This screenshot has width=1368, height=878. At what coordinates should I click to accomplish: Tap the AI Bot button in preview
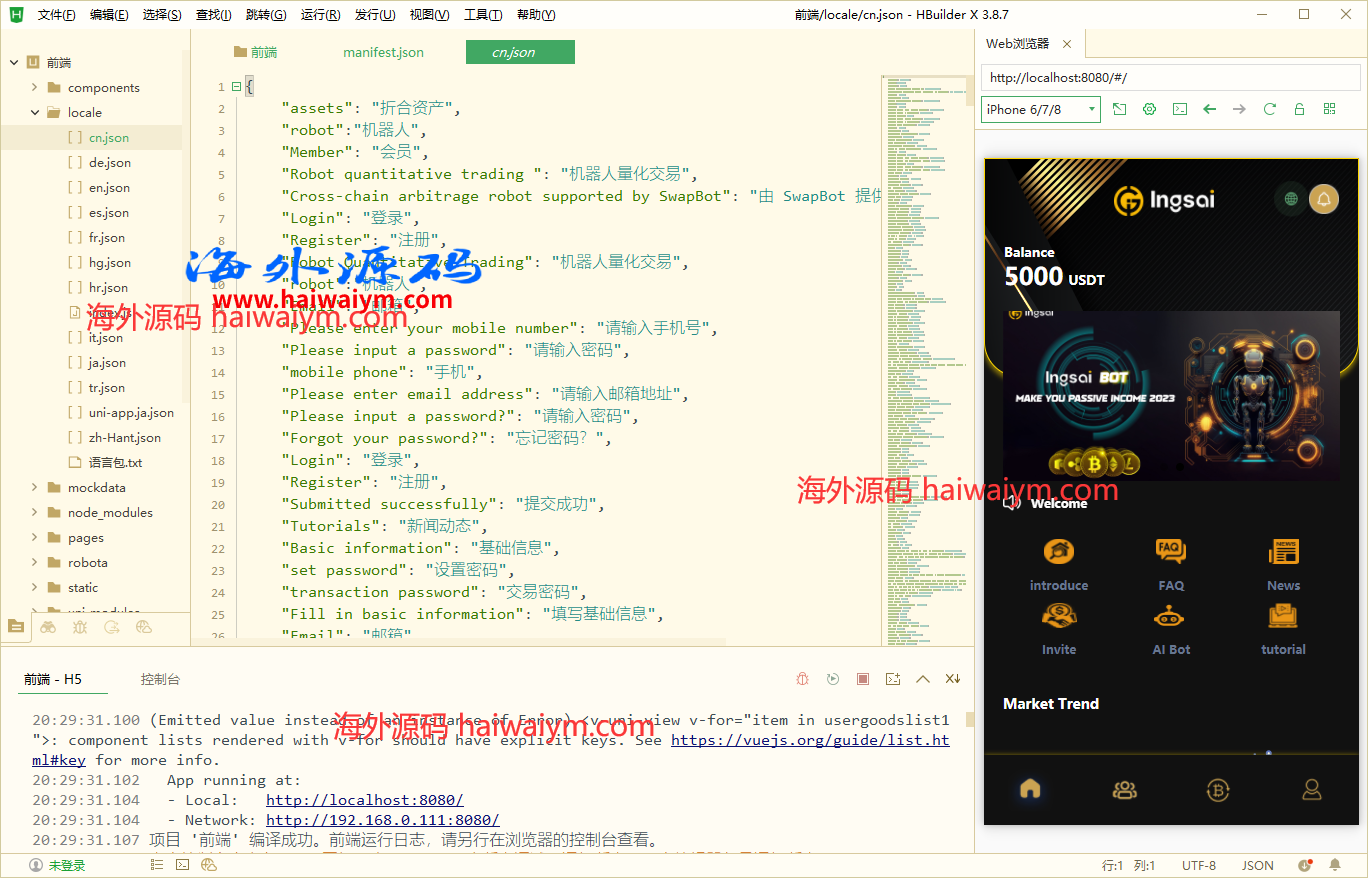coord(1171,630)
